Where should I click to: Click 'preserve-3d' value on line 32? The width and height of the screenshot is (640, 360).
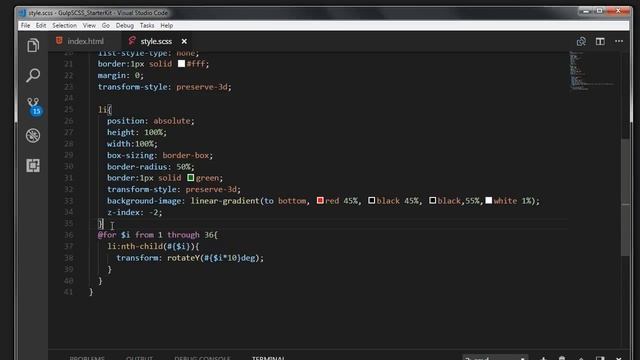coord(211,189)
